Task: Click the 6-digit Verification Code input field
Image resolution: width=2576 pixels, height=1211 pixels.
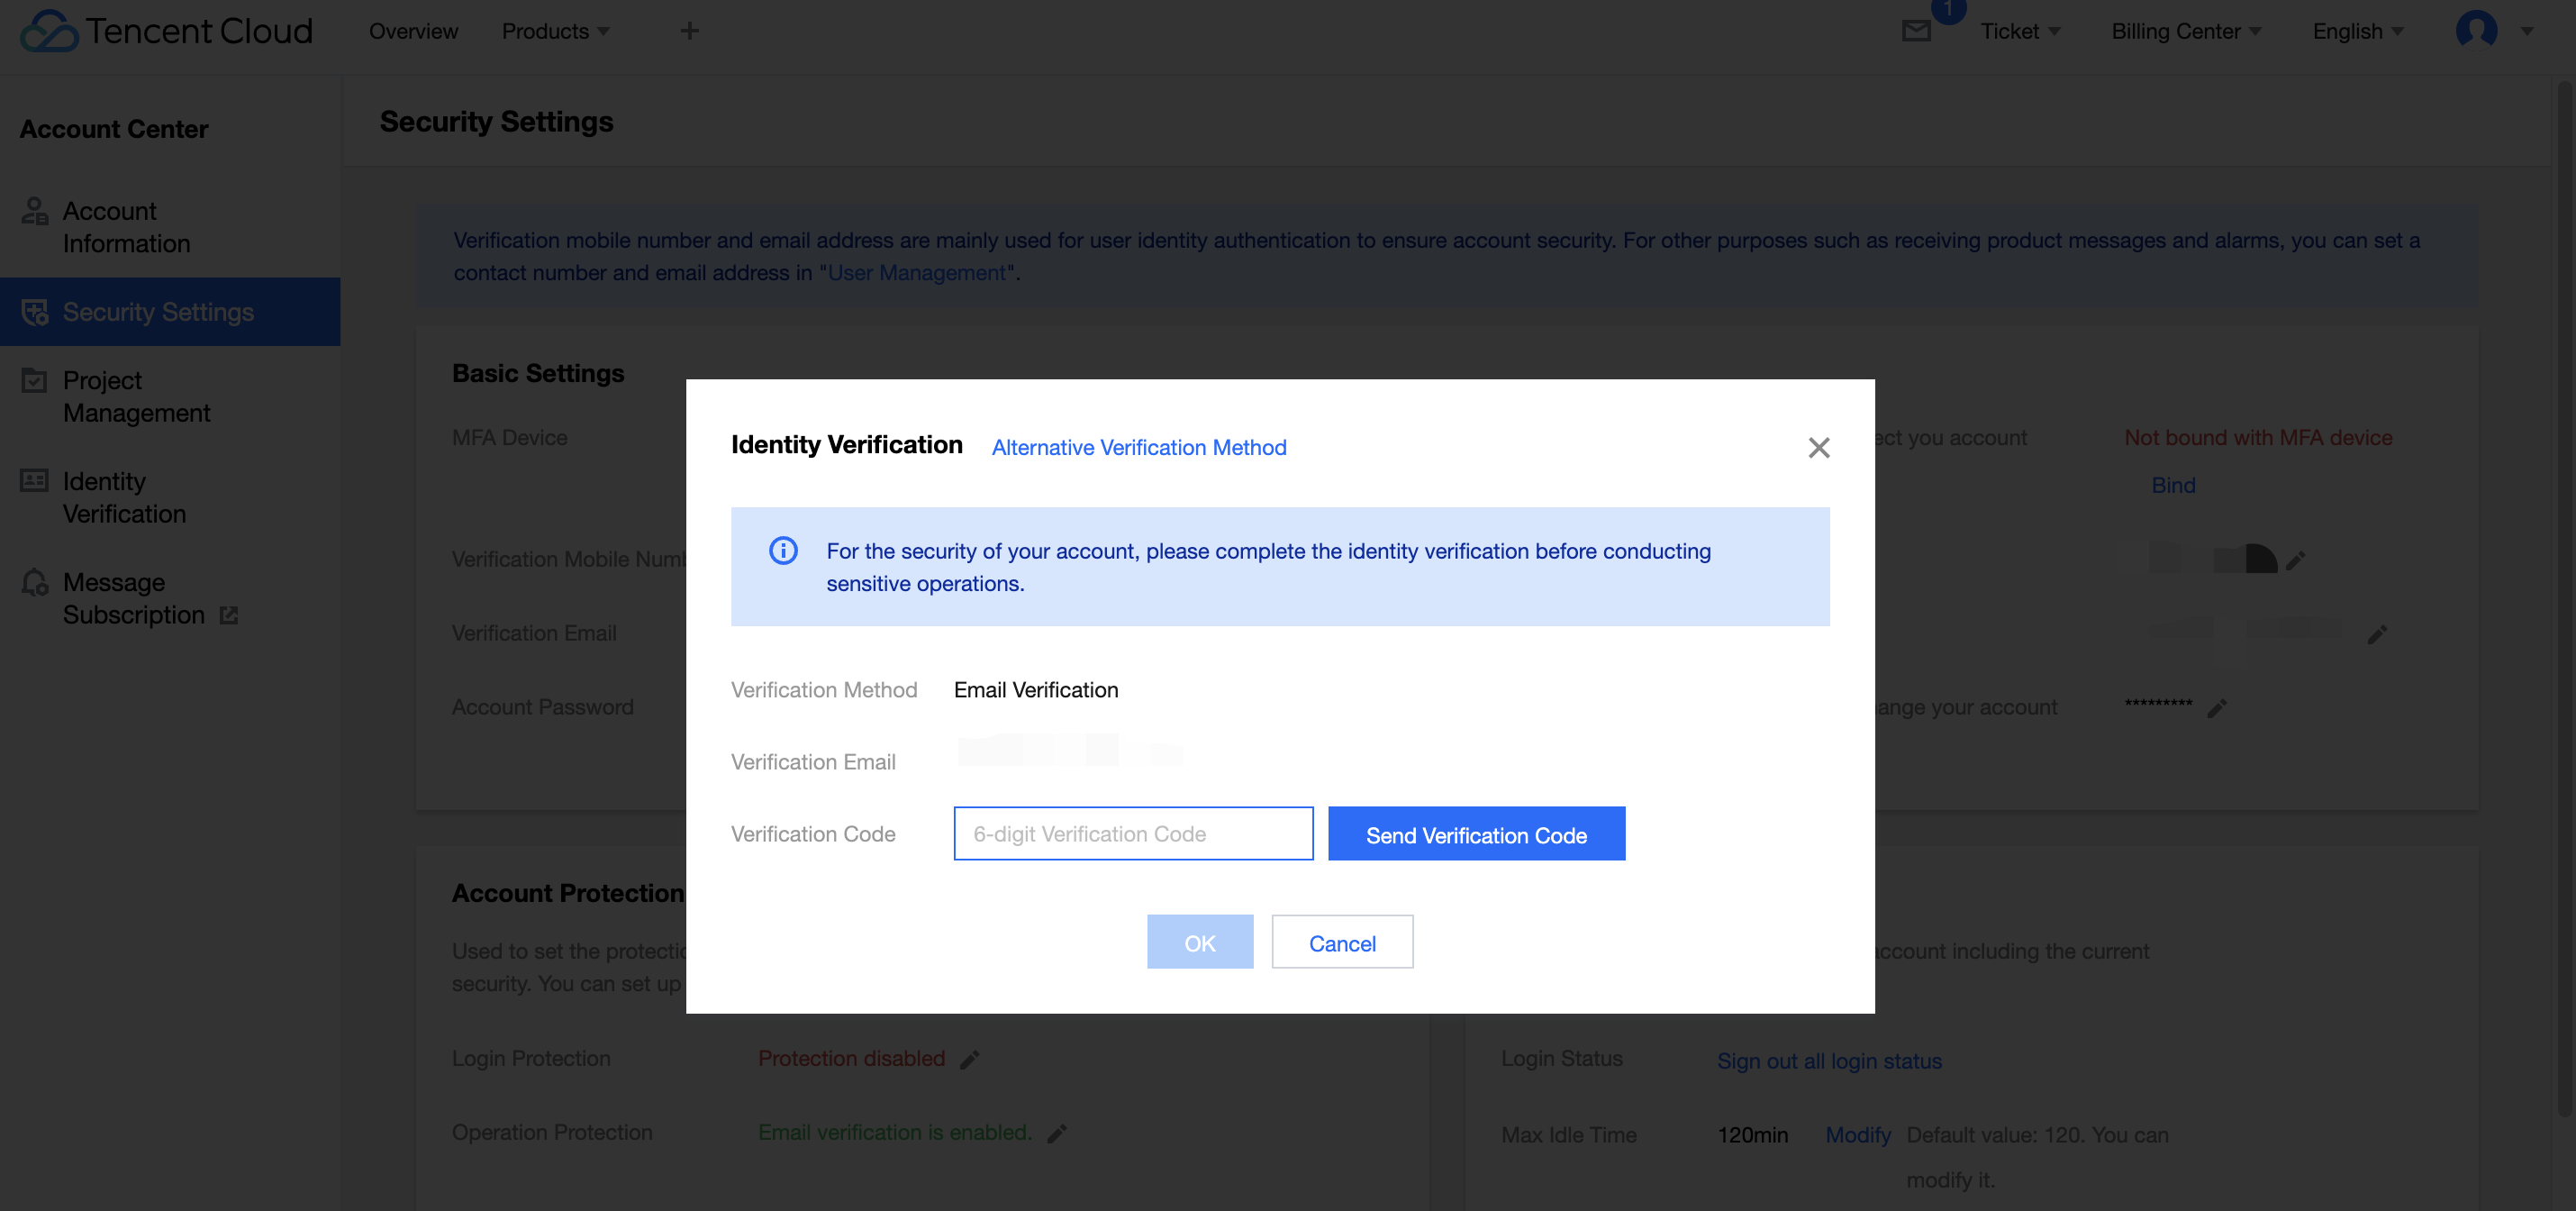Action: [x=1133, y=833]
